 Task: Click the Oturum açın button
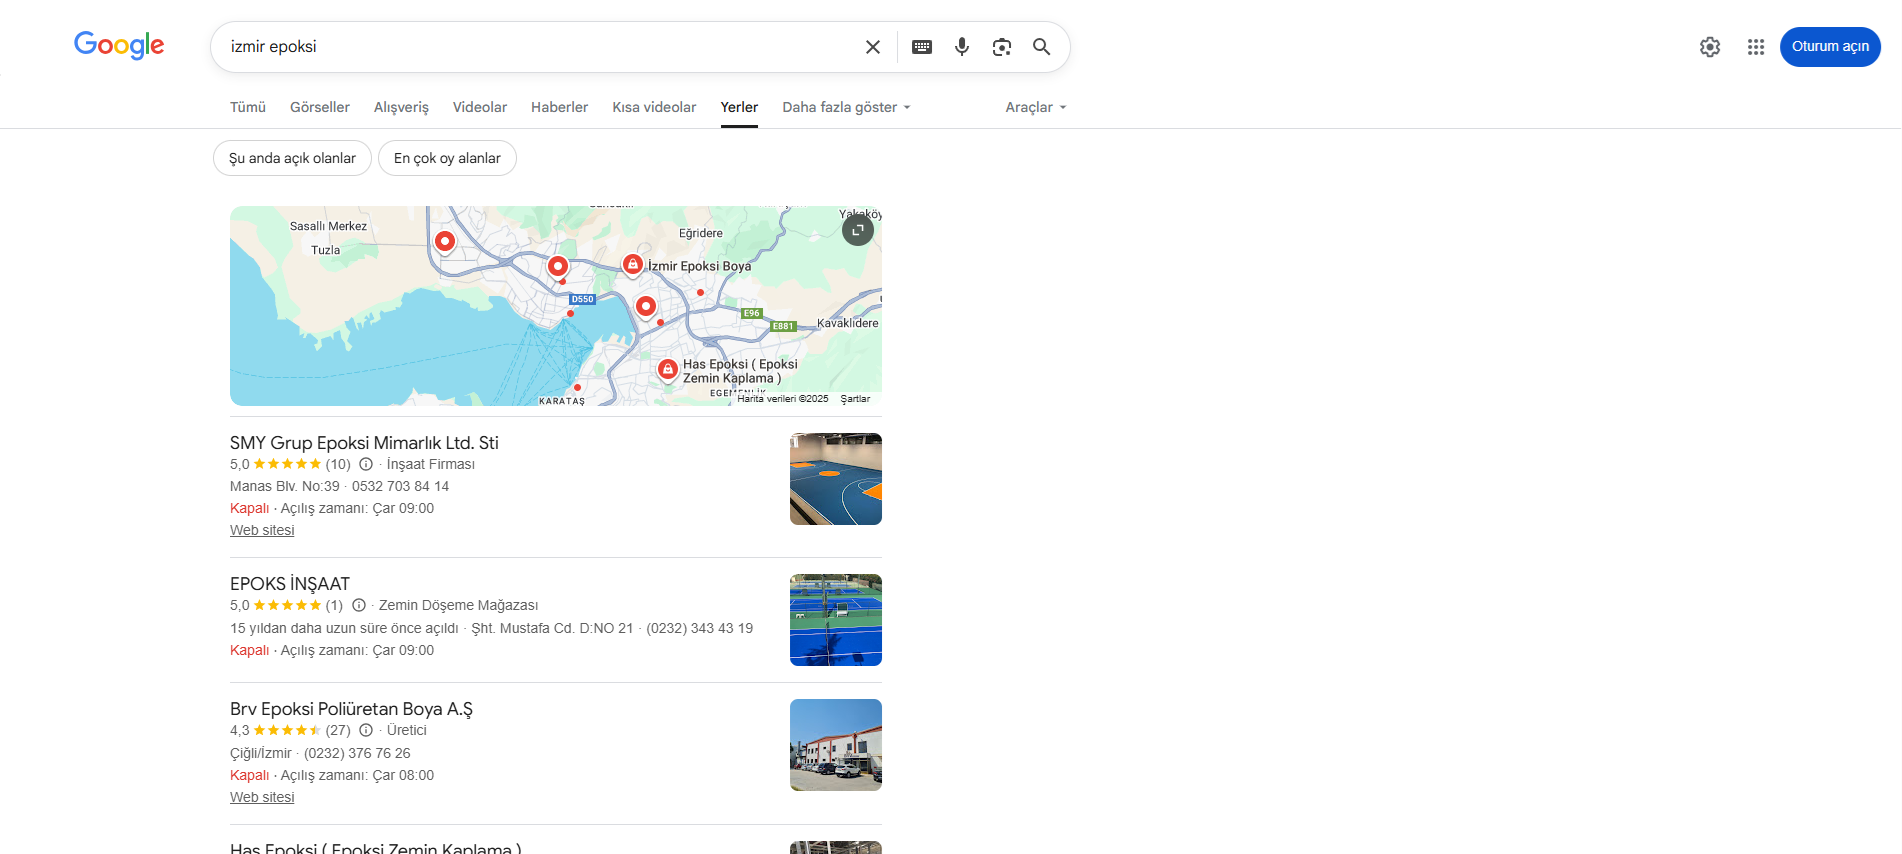[x=1829, y=46]
